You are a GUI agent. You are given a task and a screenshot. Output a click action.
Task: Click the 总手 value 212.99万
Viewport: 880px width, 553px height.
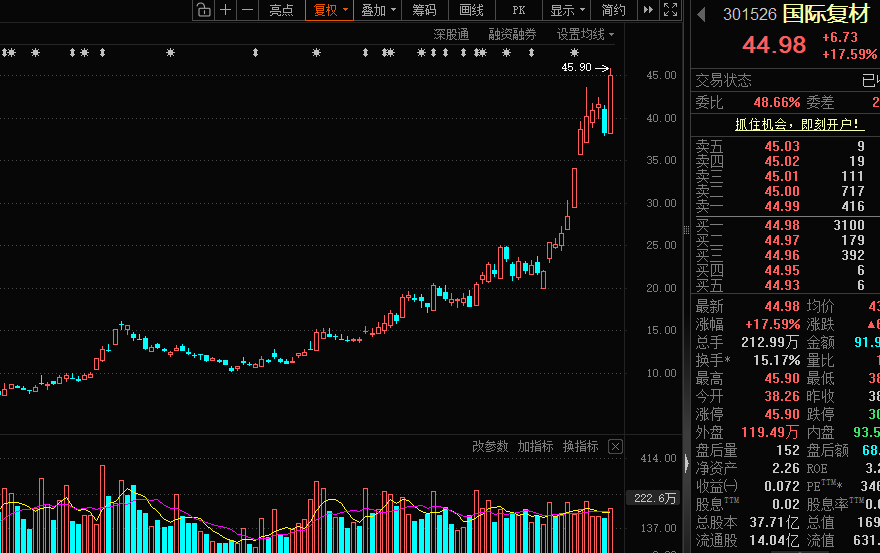tap(770, 342)
